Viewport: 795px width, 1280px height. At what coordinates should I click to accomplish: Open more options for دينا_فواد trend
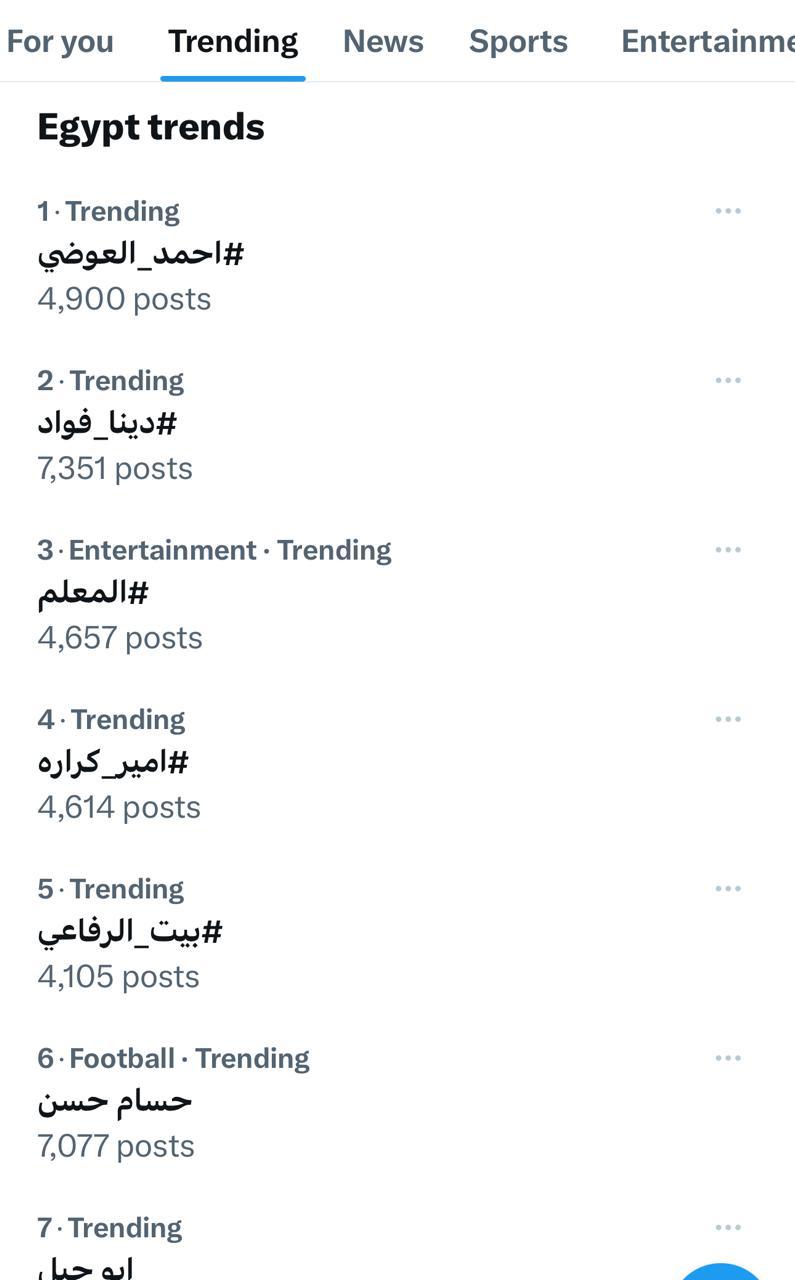click(728, 380)
